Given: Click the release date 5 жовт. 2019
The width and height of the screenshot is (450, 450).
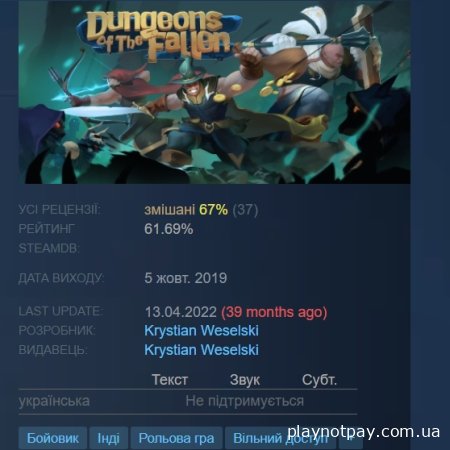Looking at the screenshot, I should 186,278.
